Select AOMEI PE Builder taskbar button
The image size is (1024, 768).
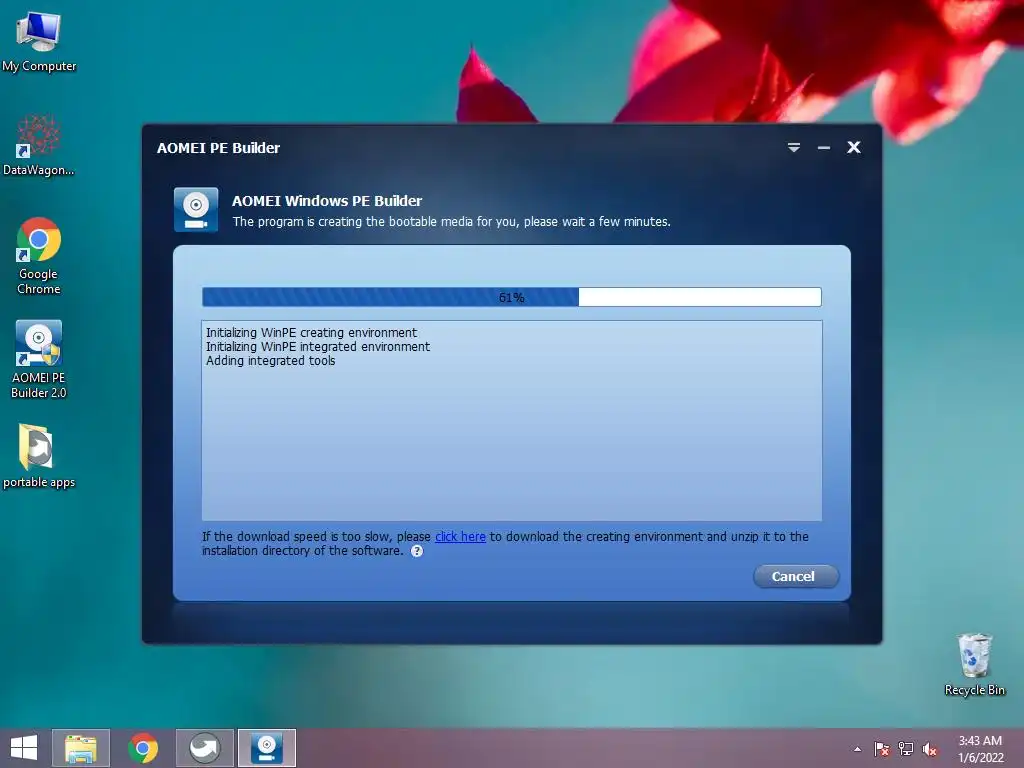click(x=266, y=748)
